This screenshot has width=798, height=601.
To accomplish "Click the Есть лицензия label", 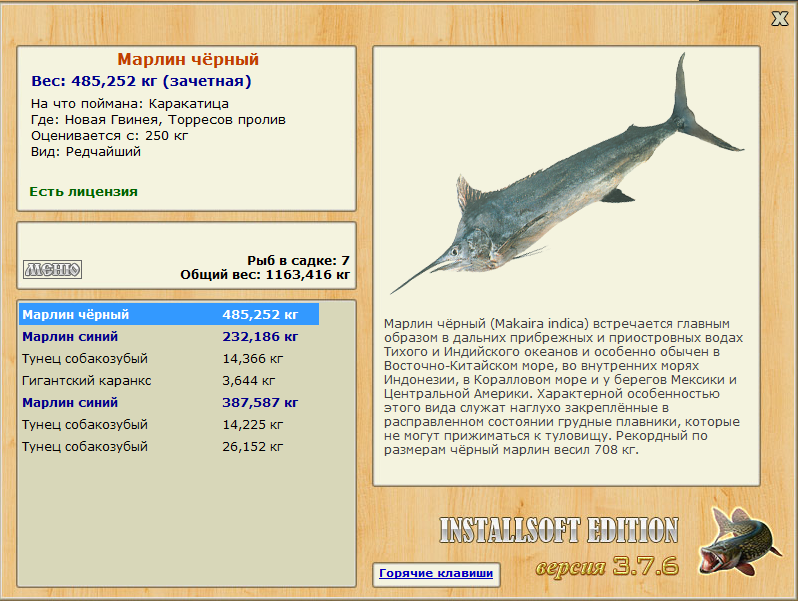I will [83, 192].
